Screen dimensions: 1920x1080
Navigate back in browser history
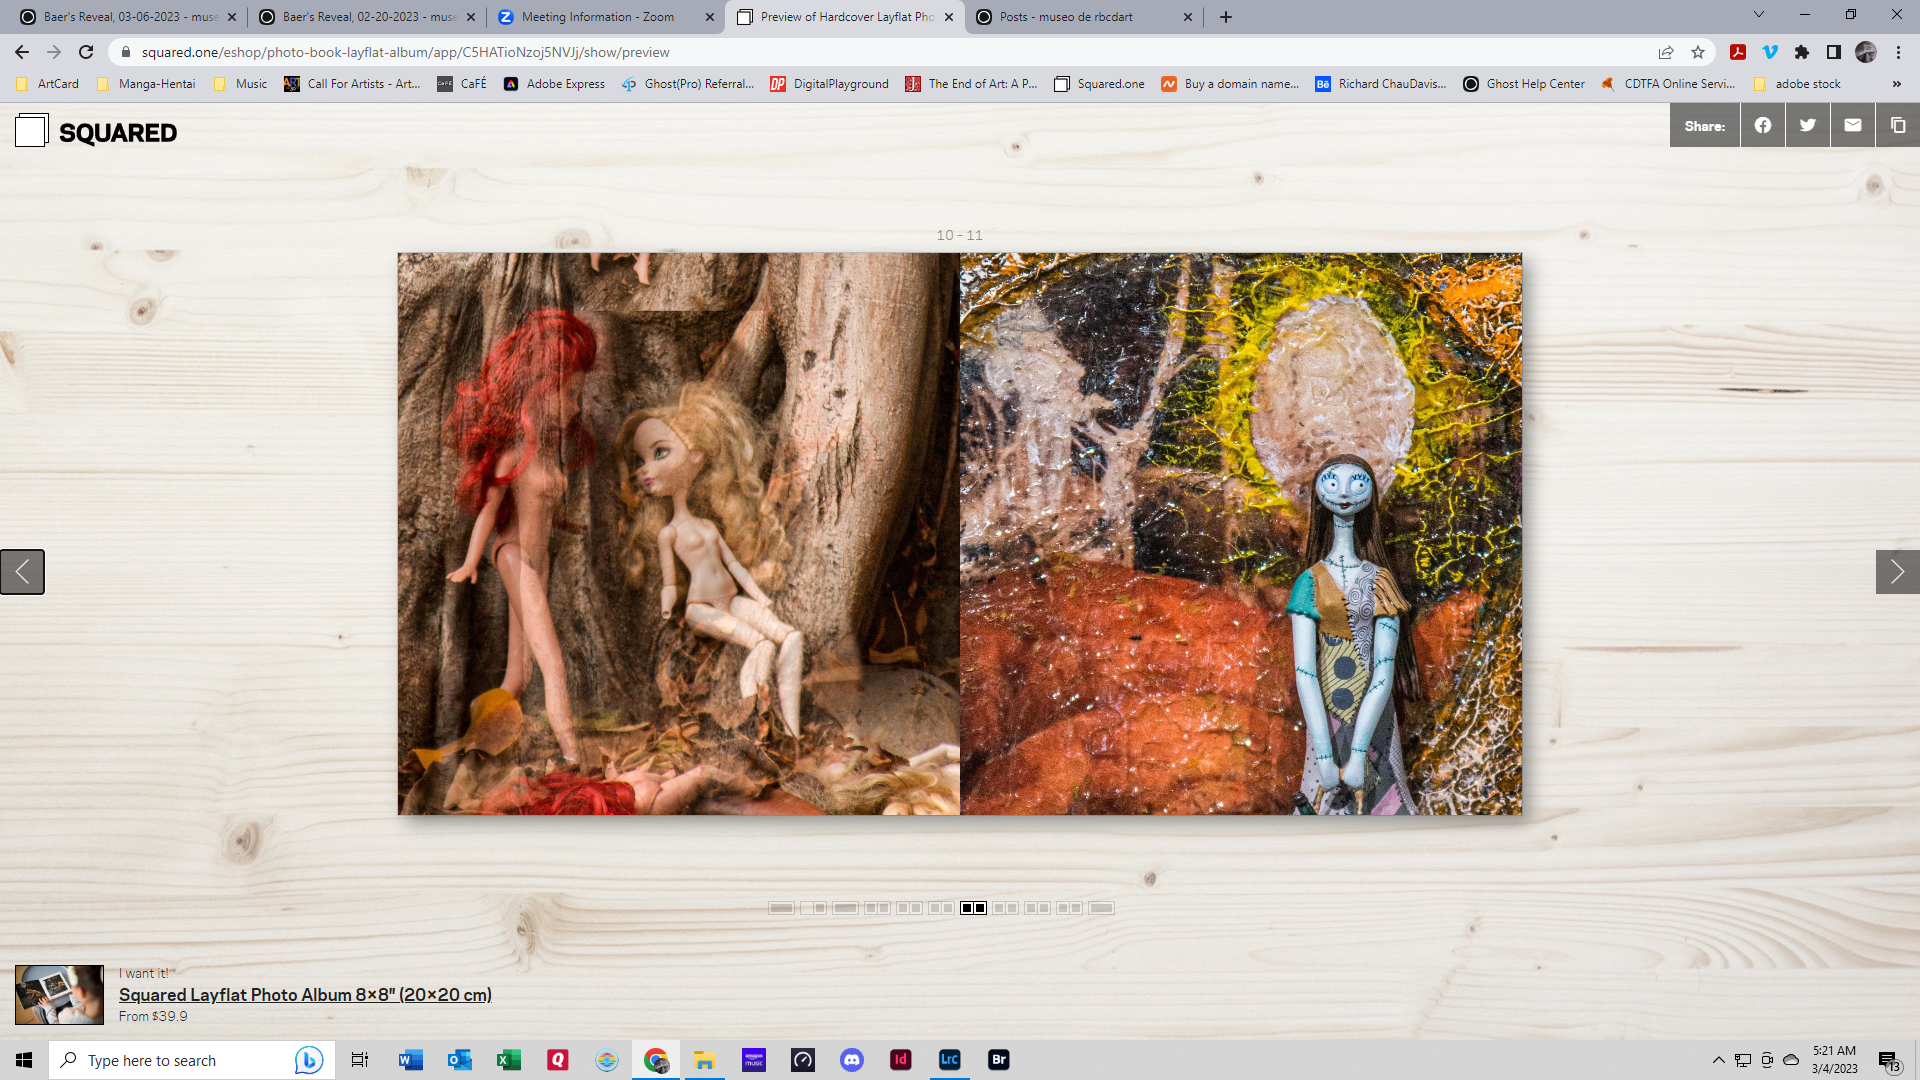click(x=22, y=52)
